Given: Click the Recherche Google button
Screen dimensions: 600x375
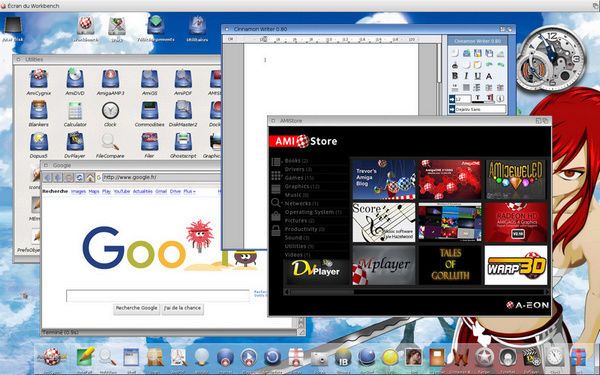Looking at the screenshot, I should tap(137, 308).
